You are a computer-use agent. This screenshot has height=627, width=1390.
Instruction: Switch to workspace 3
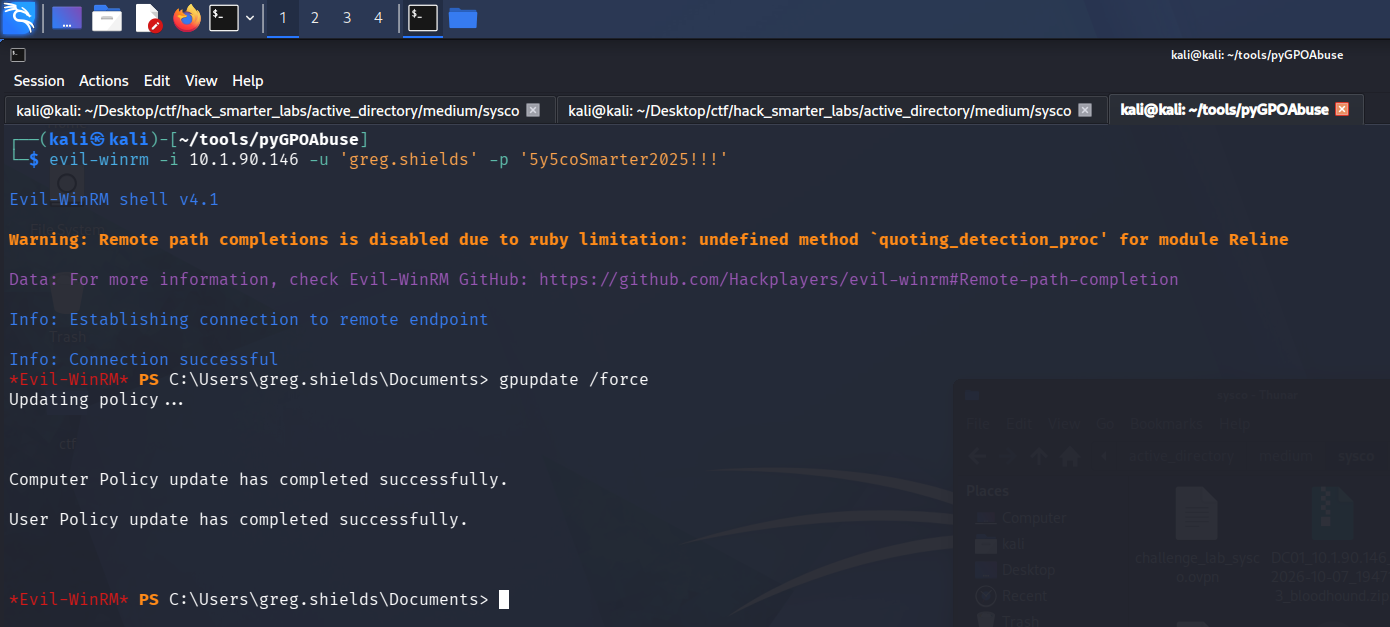coord(347,18)
